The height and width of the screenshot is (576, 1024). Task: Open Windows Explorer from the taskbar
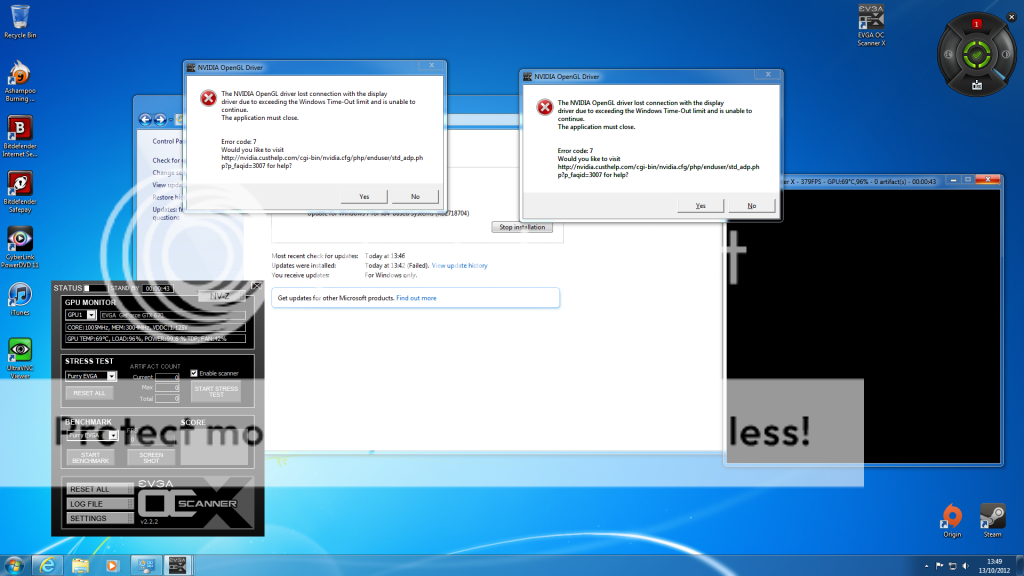point(80,566)
